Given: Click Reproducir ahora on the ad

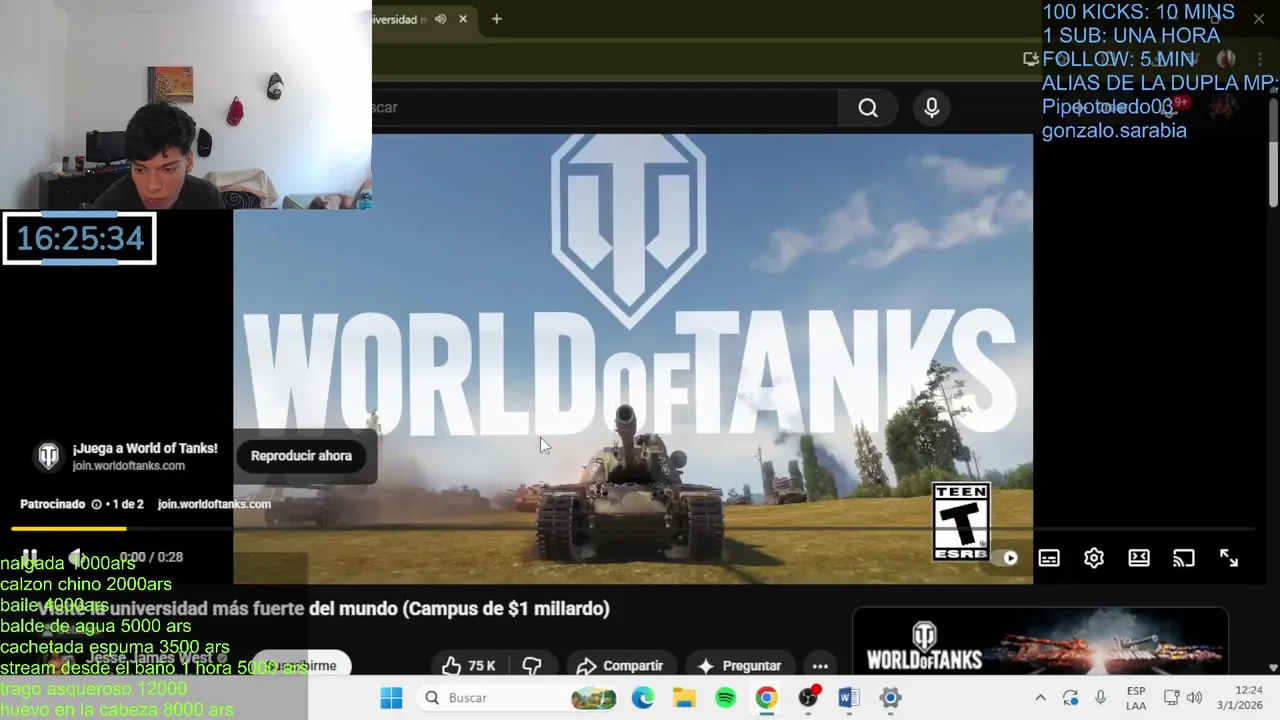Looking at the screenshot, I should click(x=301, y=456).
